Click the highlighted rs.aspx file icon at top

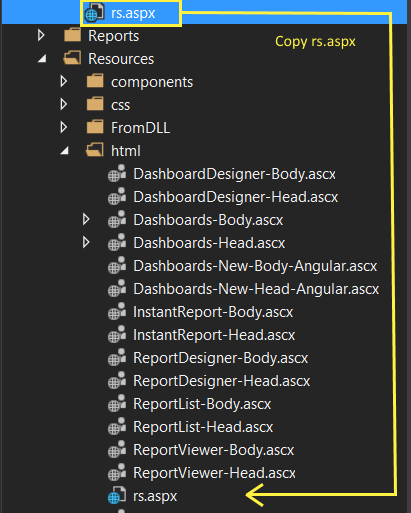coord(95,13)
